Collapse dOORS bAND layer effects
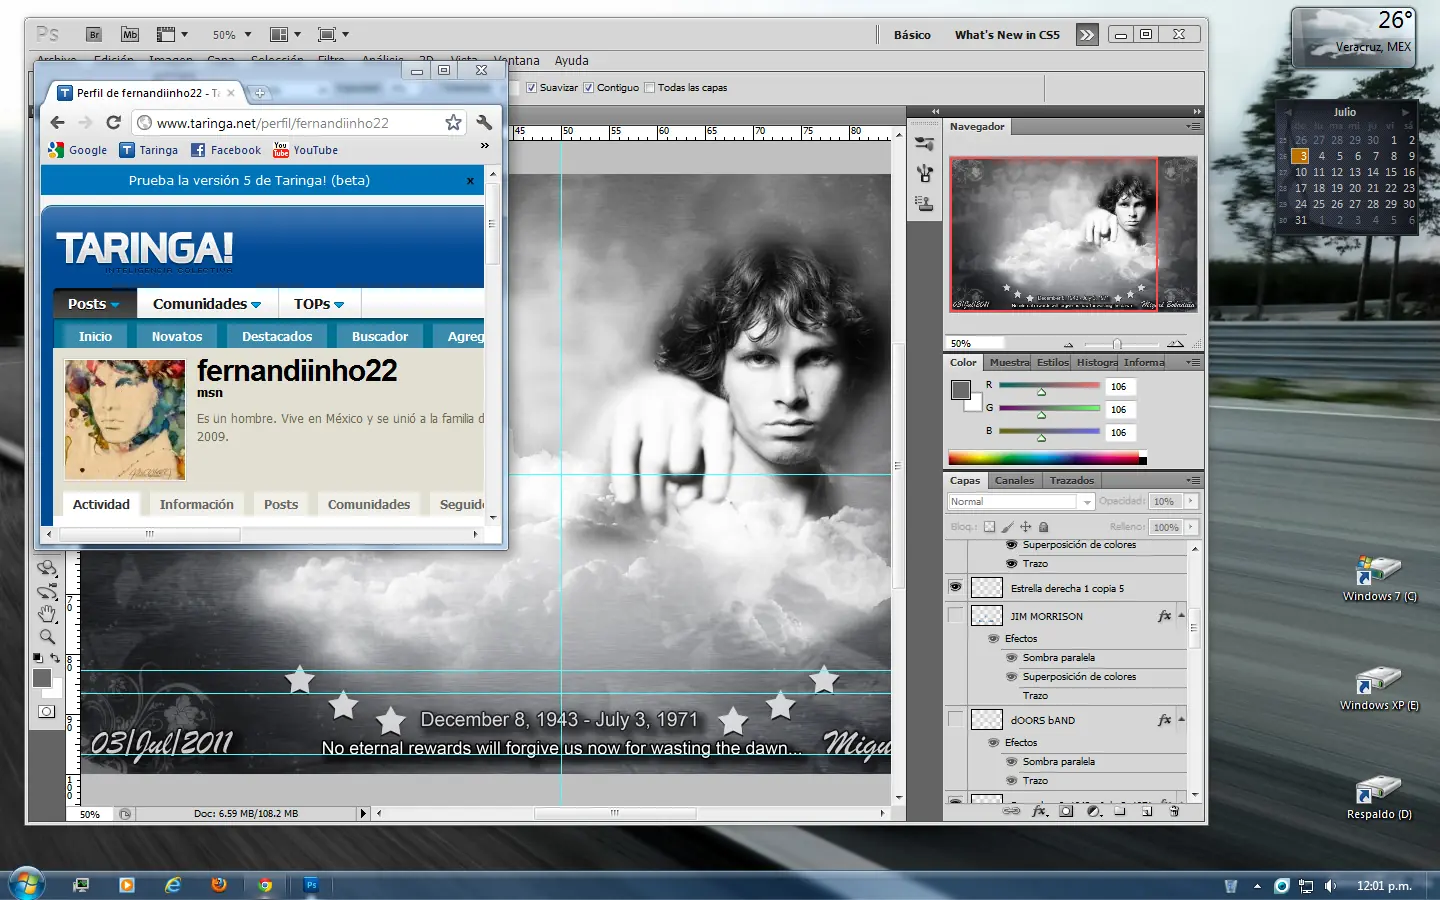The height and width of the screenshot is (900, 1440). click(x=1181, y=720)
